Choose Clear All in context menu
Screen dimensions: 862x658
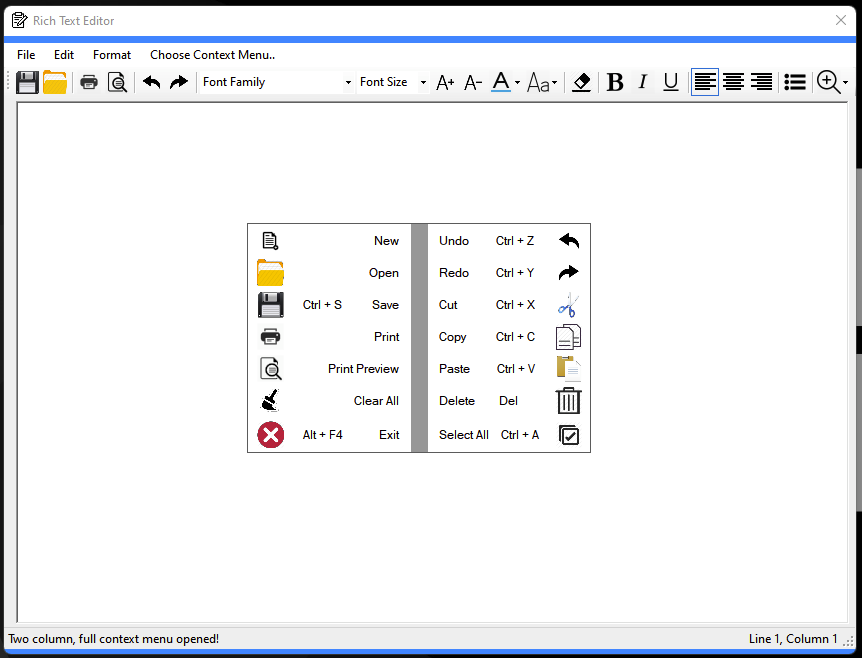click(329, 401)
